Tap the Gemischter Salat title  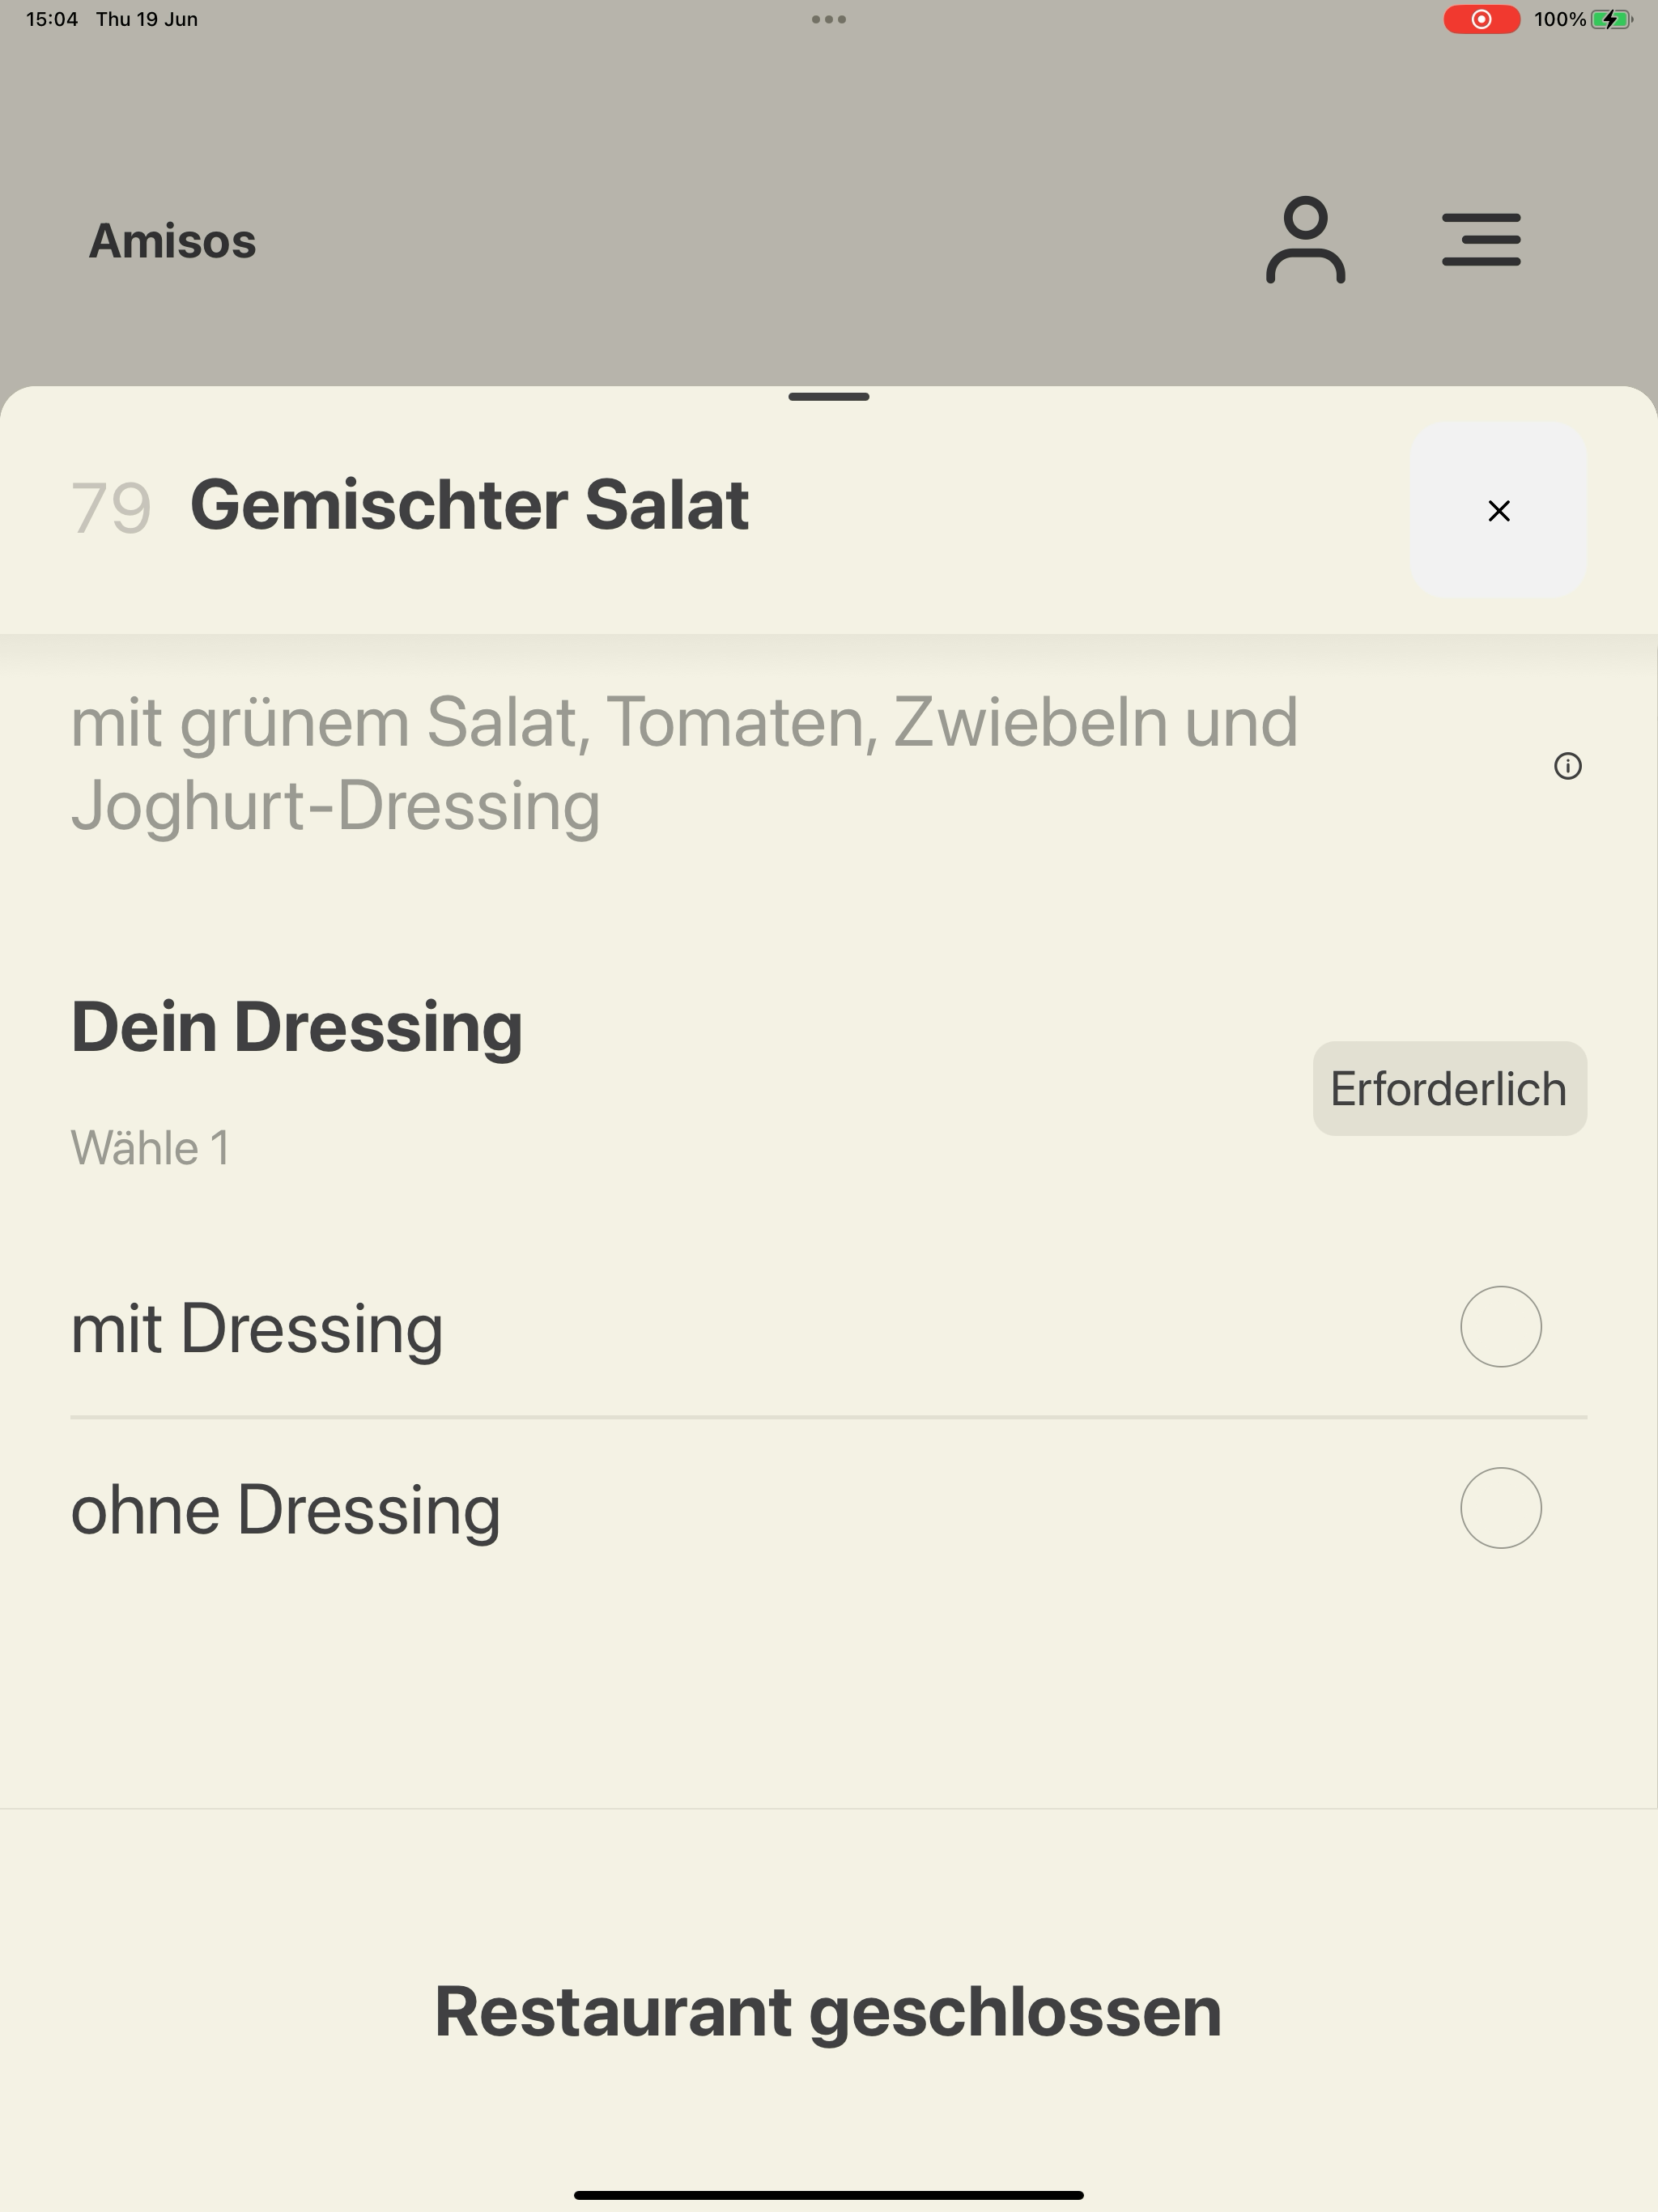tap(470, 505)
